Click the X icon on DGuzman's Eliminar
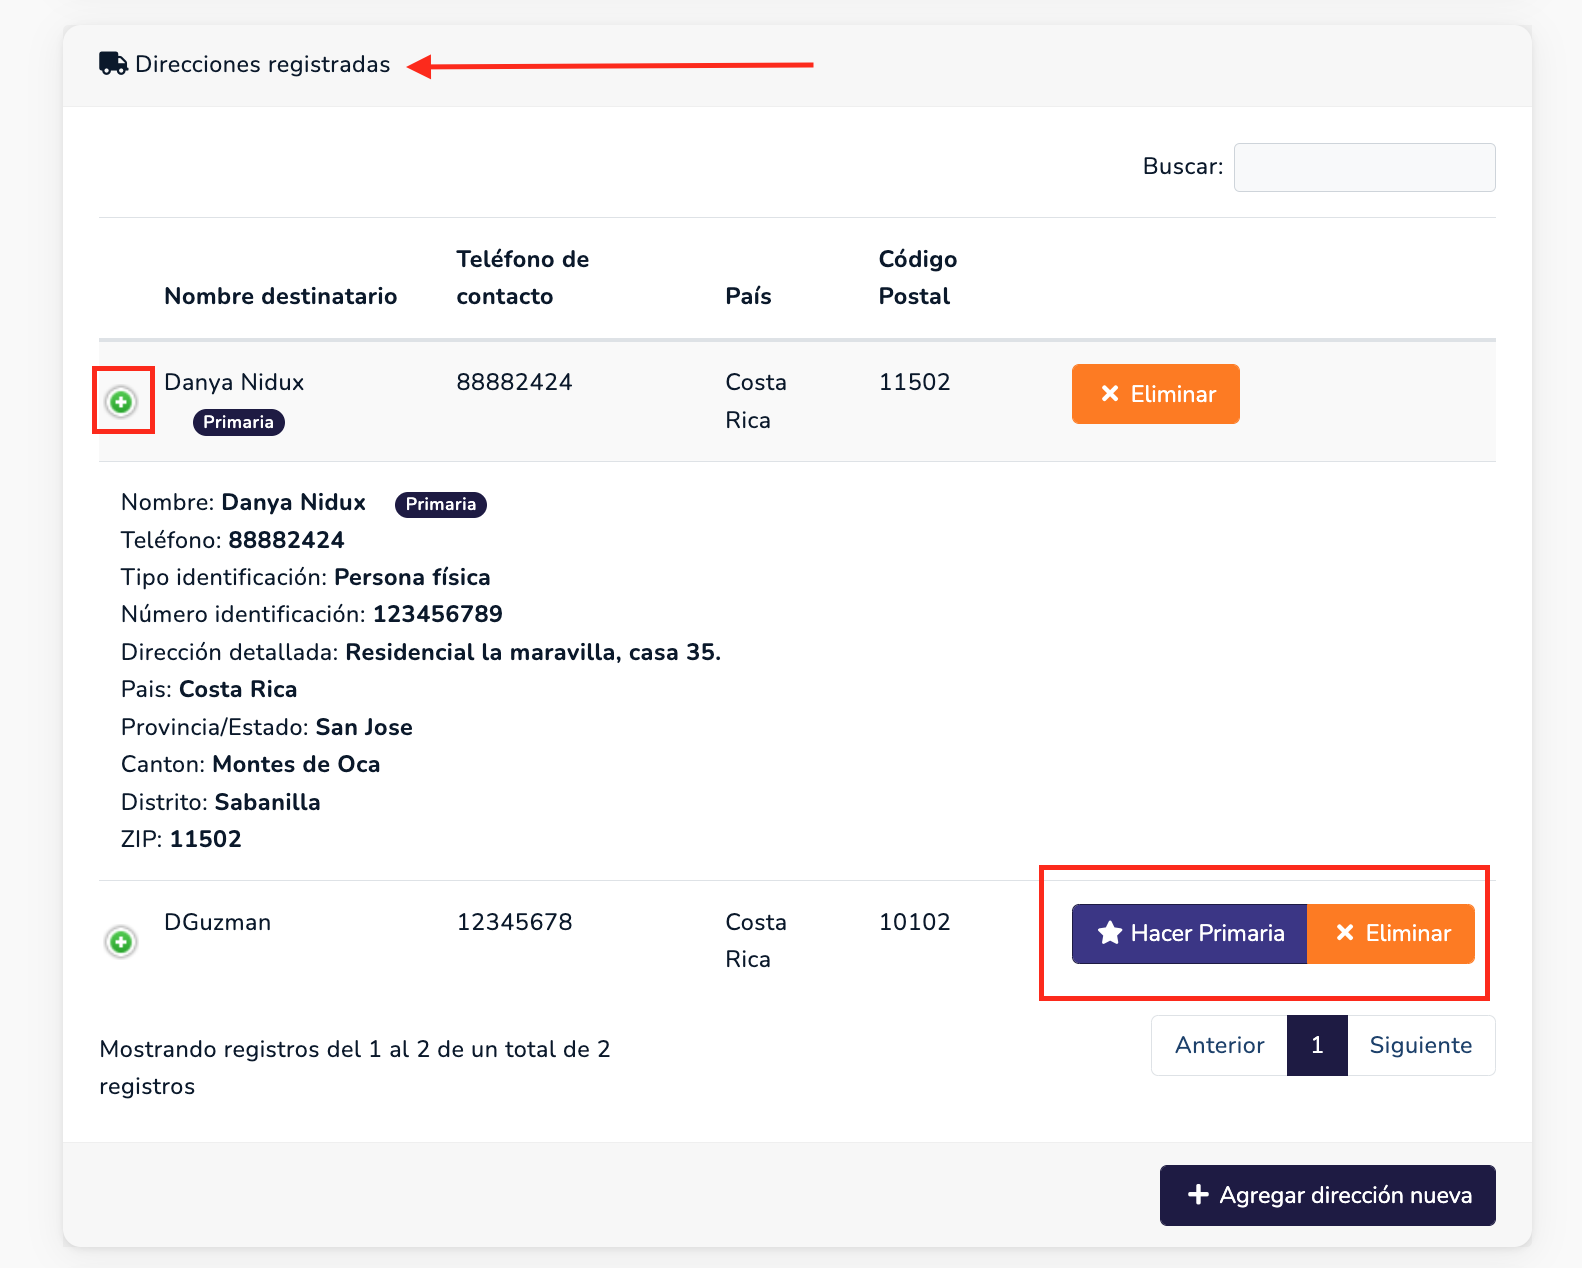The image size is (1582, 1268). pos(1345,933)
